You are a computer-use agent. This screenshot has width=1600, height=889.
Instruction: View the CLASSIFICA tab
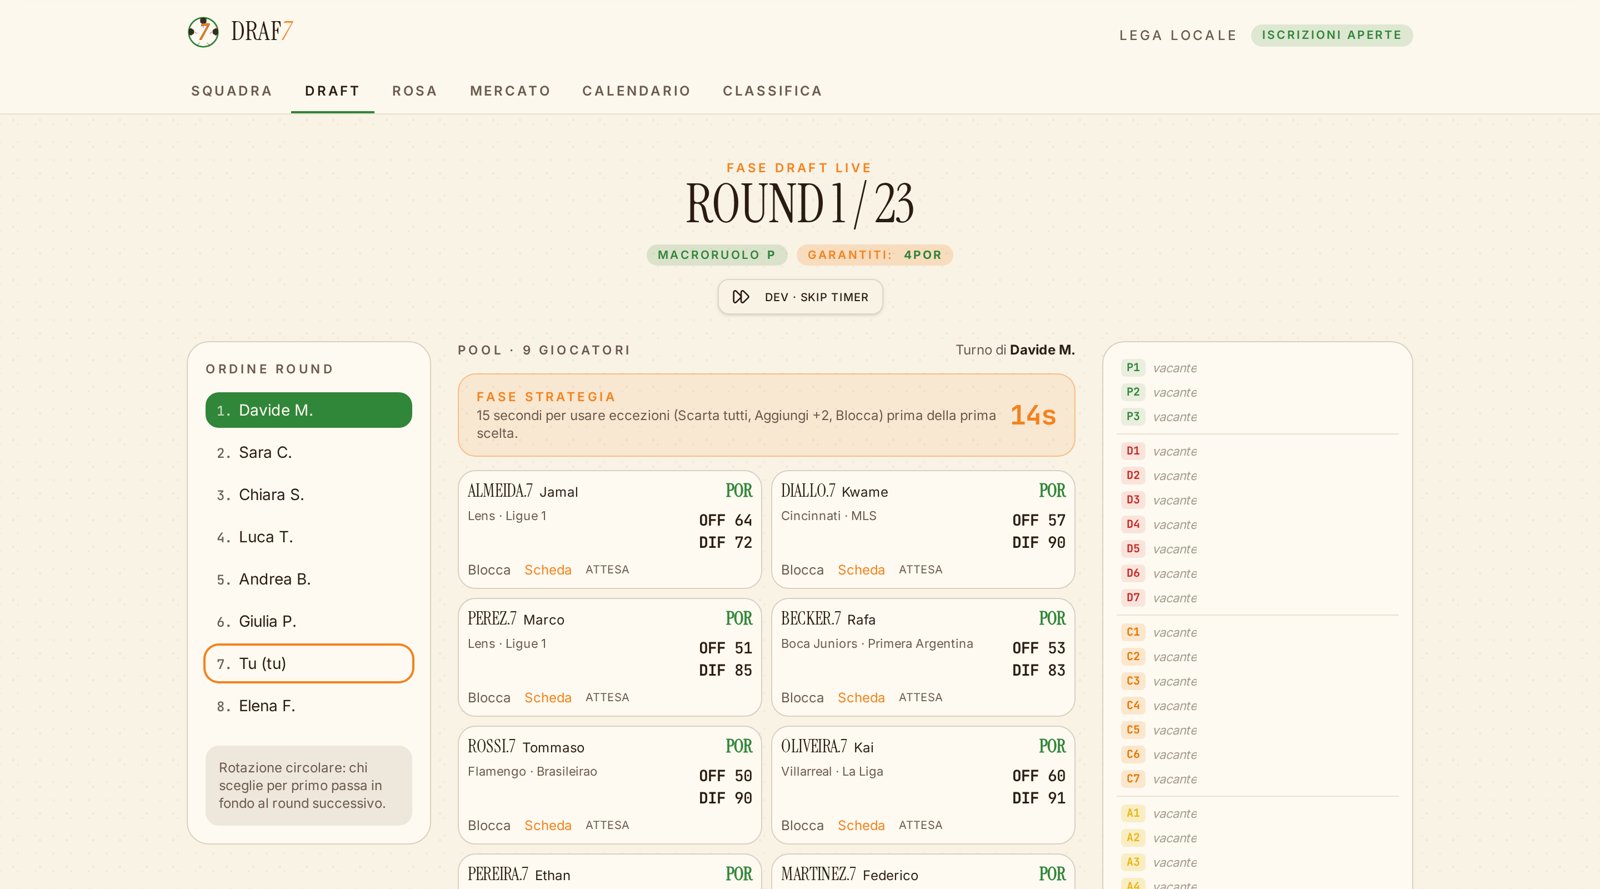(x=773, y=91)
